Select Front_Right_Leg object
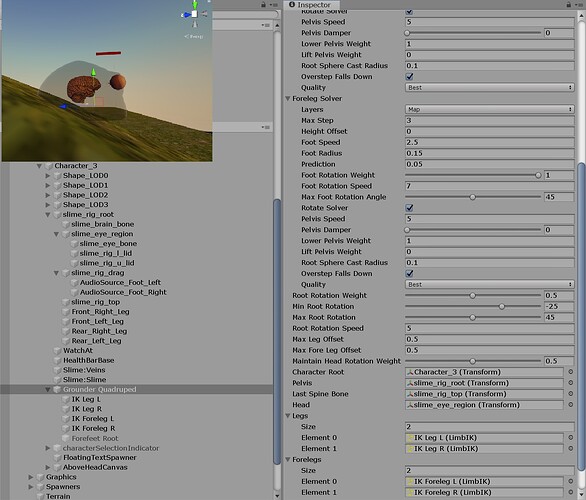Viewport: 586px width, 500px height. pyautogui.click(x=101, y=312)
